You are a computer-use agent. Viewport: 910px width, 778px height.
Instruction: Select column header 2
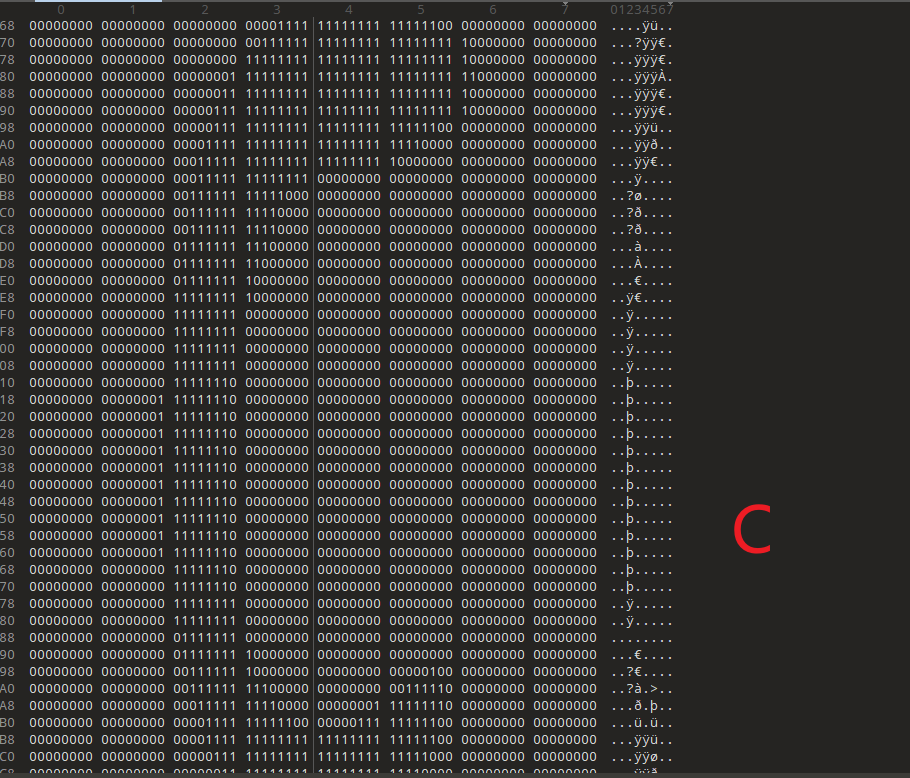pyautogui.click(x=205, y=10)
